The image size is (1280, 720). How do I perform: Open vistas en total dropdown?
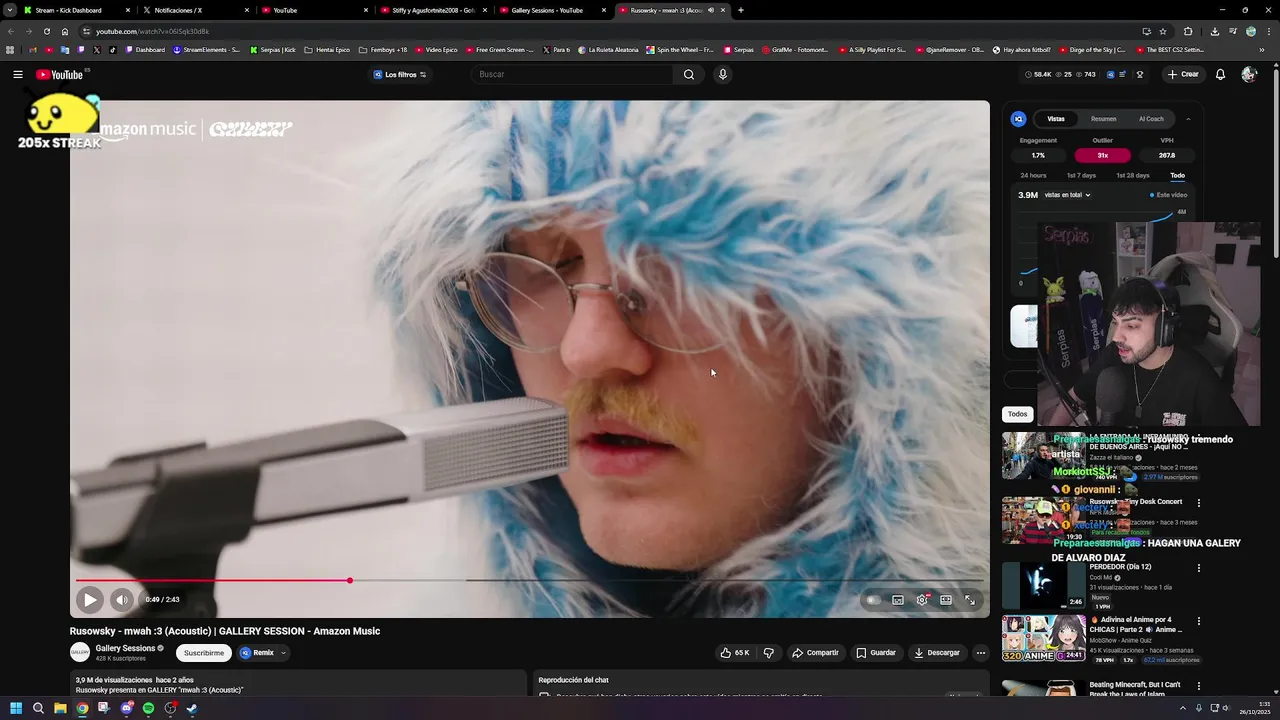[1067, 195]
